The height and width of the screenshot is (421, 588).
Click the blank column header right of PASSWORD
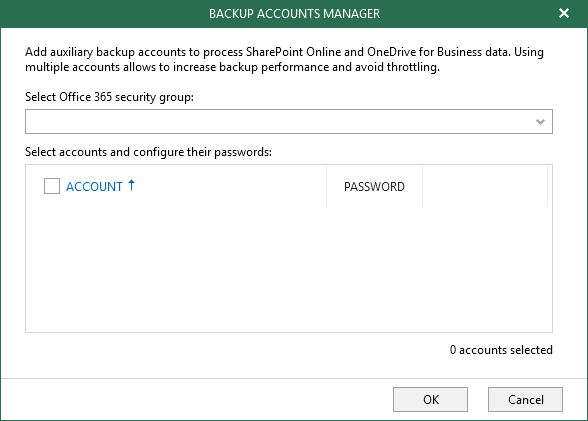pyautogui.click(x=485, y=186)
